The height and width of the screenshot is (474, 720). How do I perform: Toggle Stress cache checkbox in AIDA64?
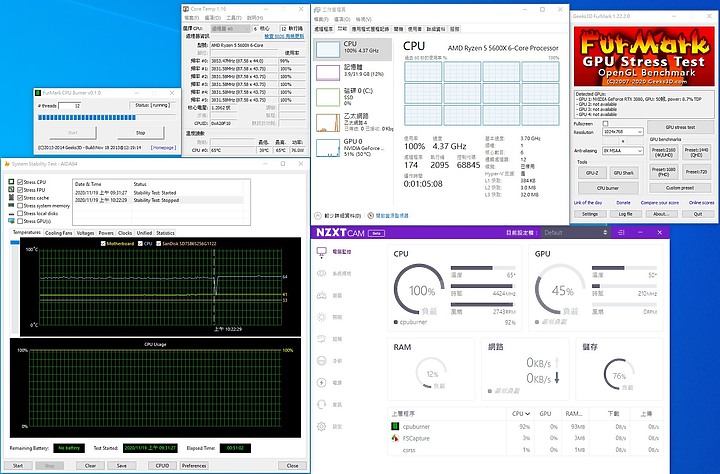(20, 198)
